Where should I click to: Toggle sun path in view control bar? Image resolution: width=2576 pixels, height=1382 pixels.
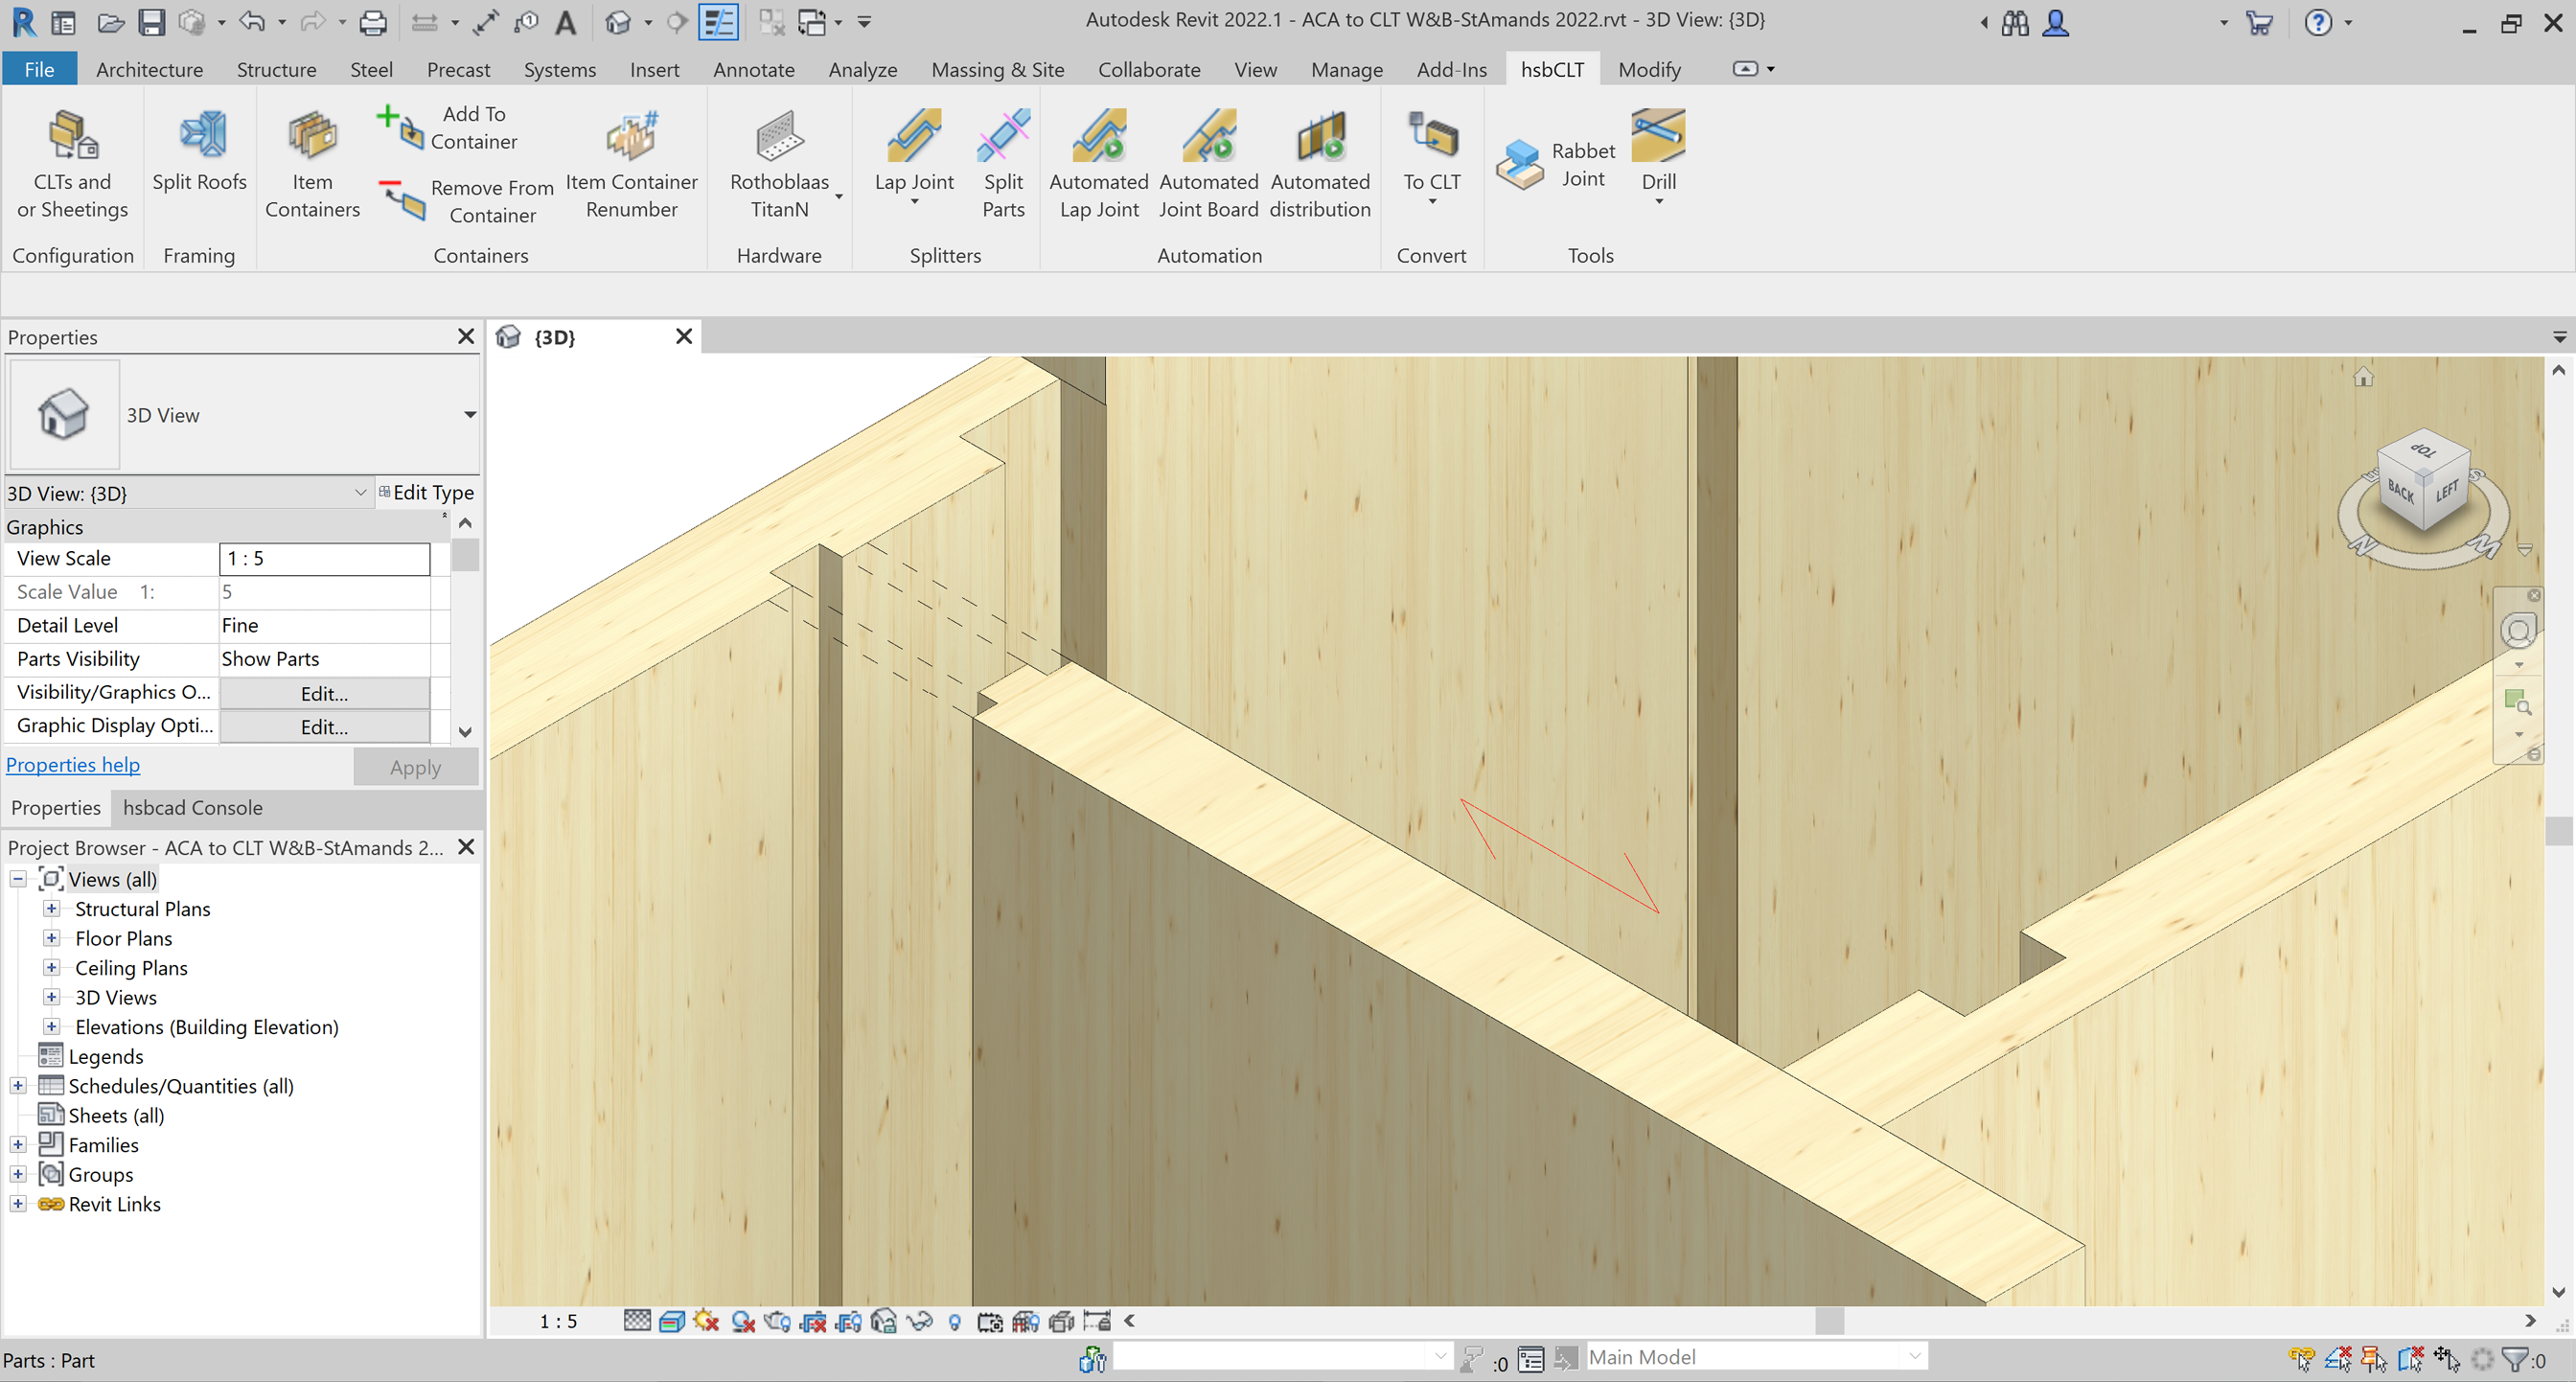[706, 1321]
